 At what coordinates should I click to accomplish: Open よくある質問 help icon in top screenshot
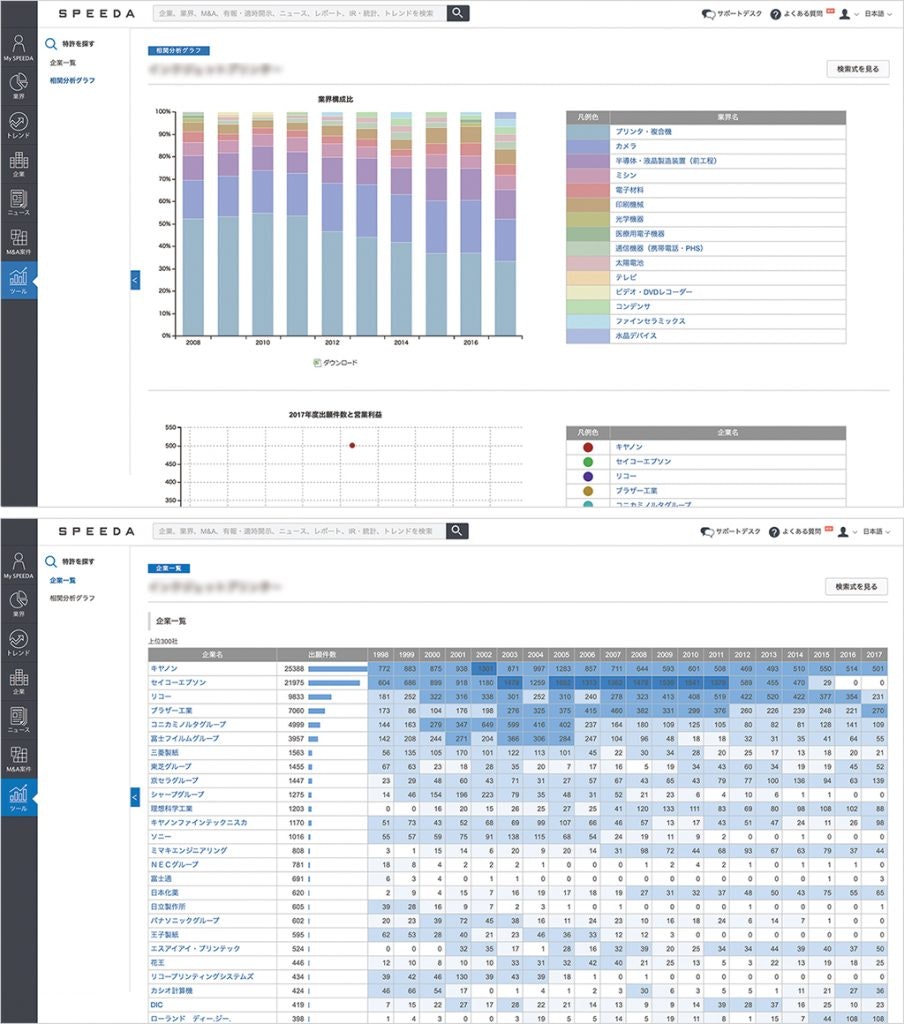coord(775,14)
